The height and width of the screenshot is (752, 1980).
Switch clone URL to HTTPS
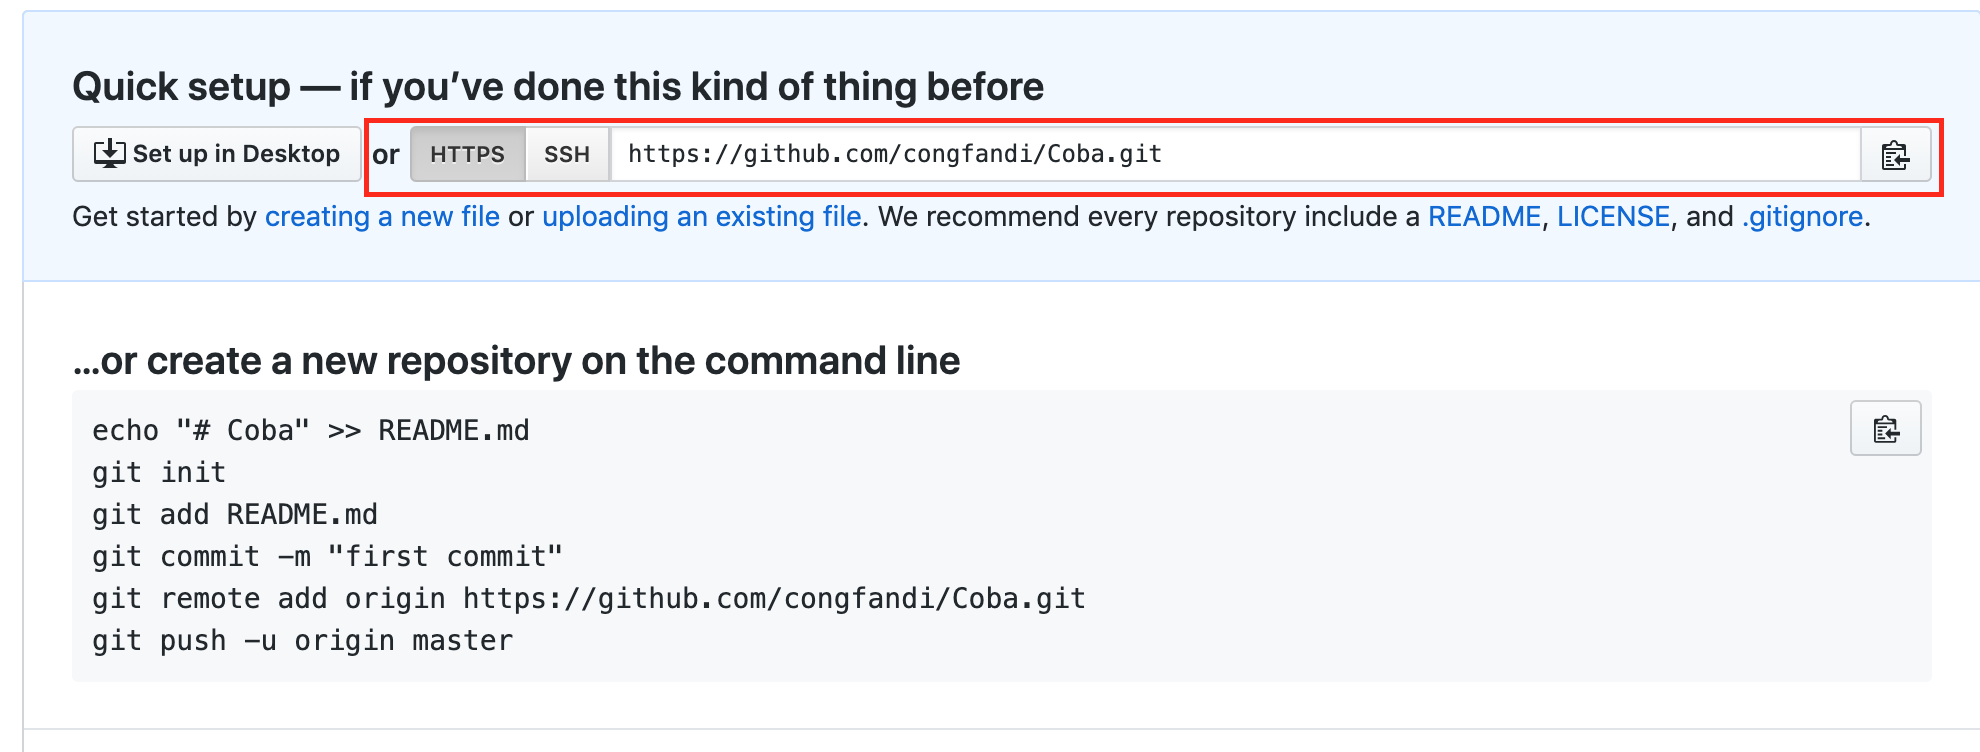click(x=467, y=155)
